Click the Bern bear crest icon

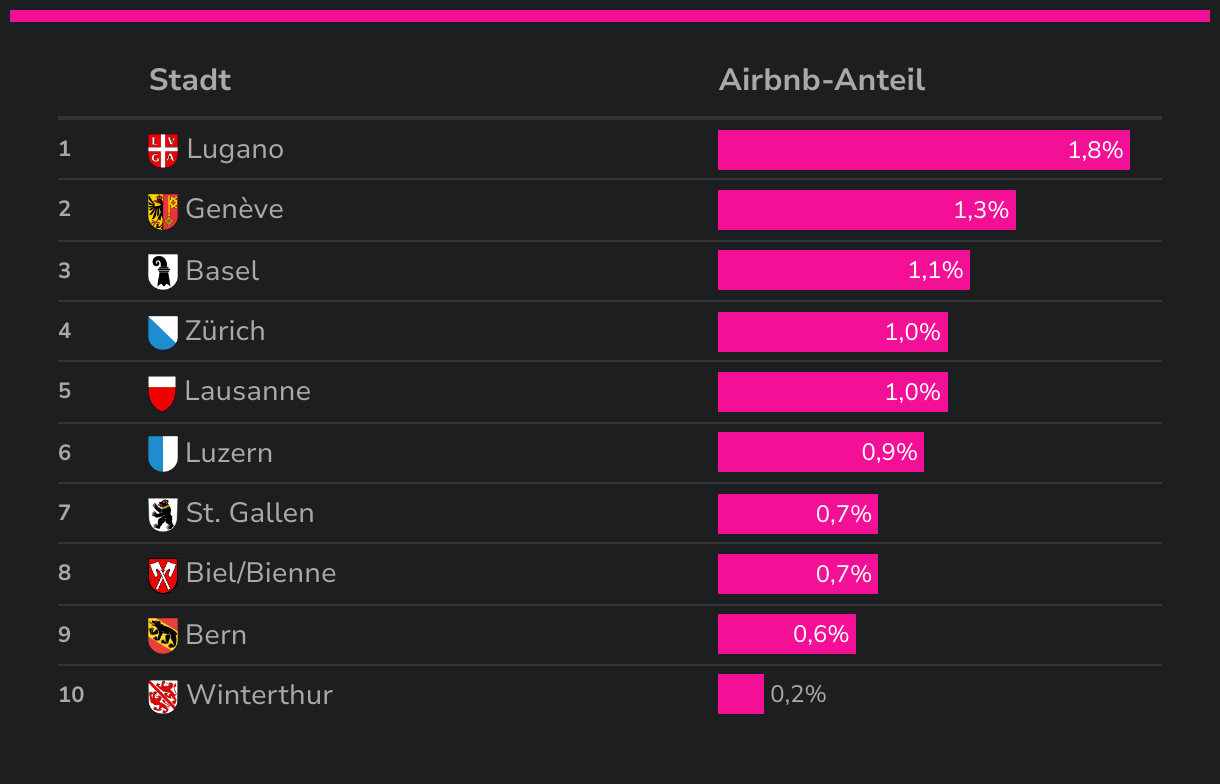coord(163,635)
